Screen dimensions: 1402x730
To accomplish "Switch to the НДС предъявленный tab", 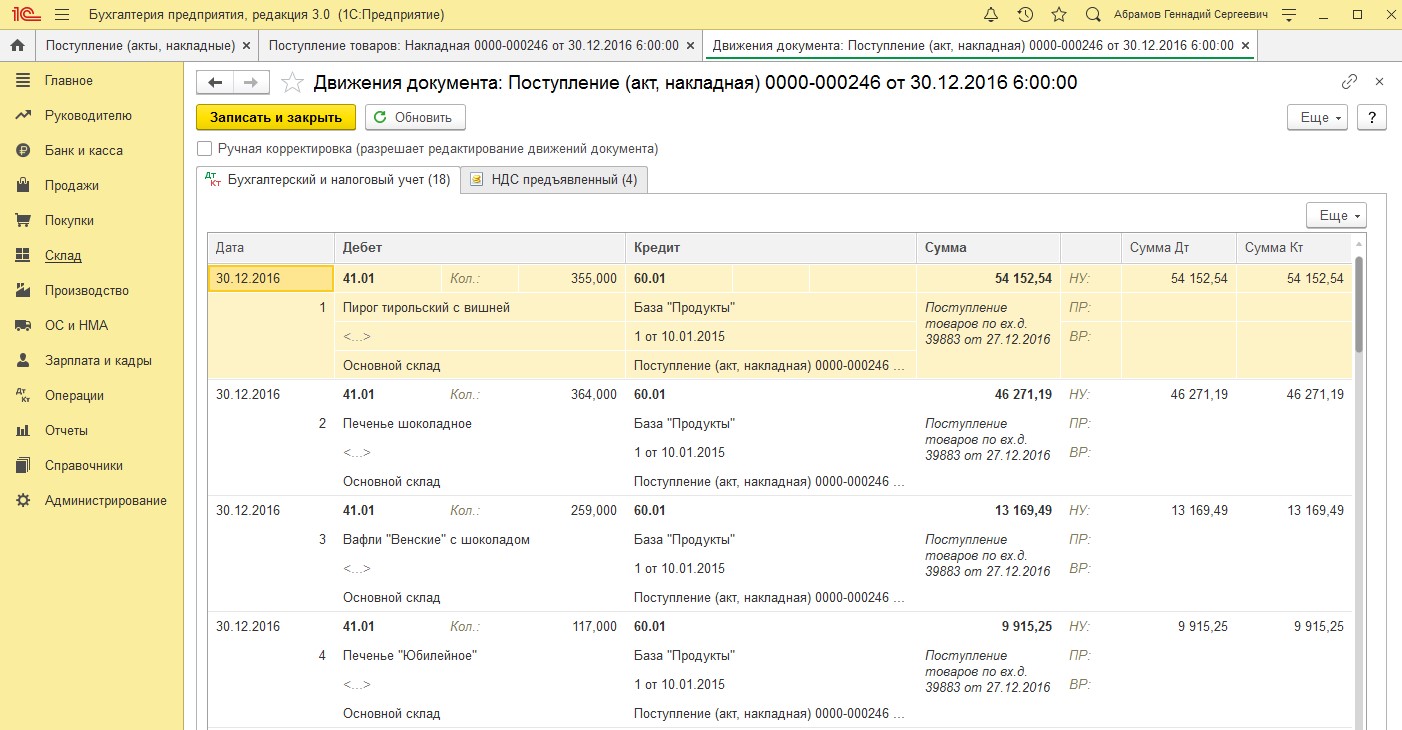I will point(554,180).
